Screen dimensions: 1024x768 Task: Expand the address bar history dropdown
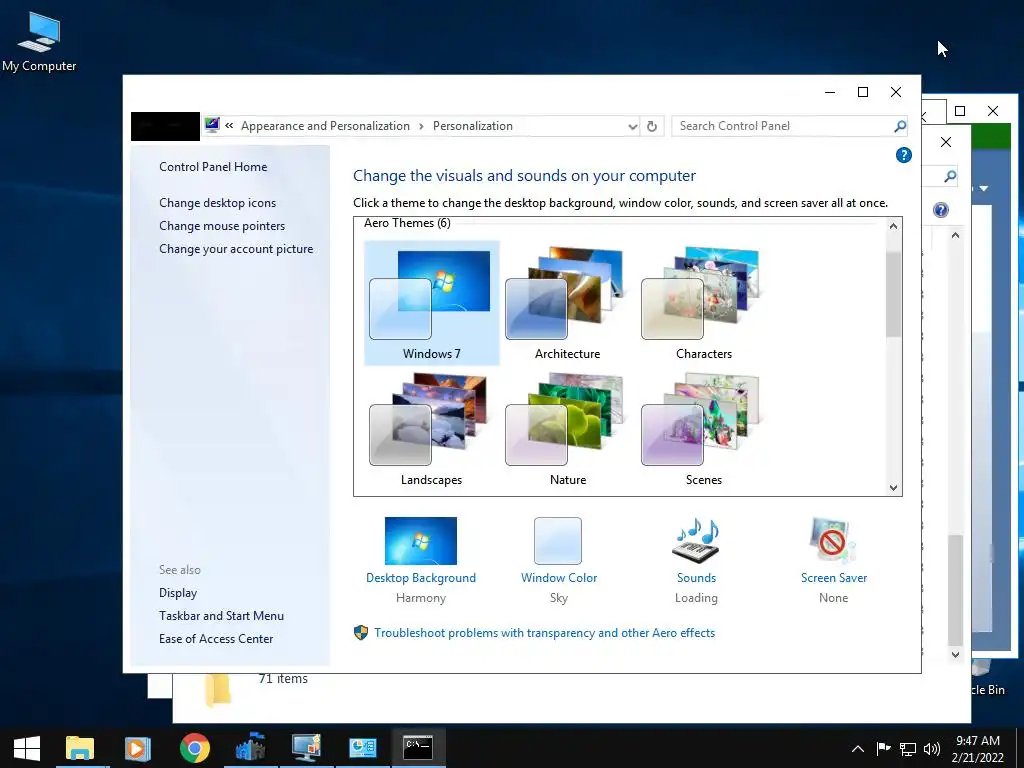[x=632, y=126]
